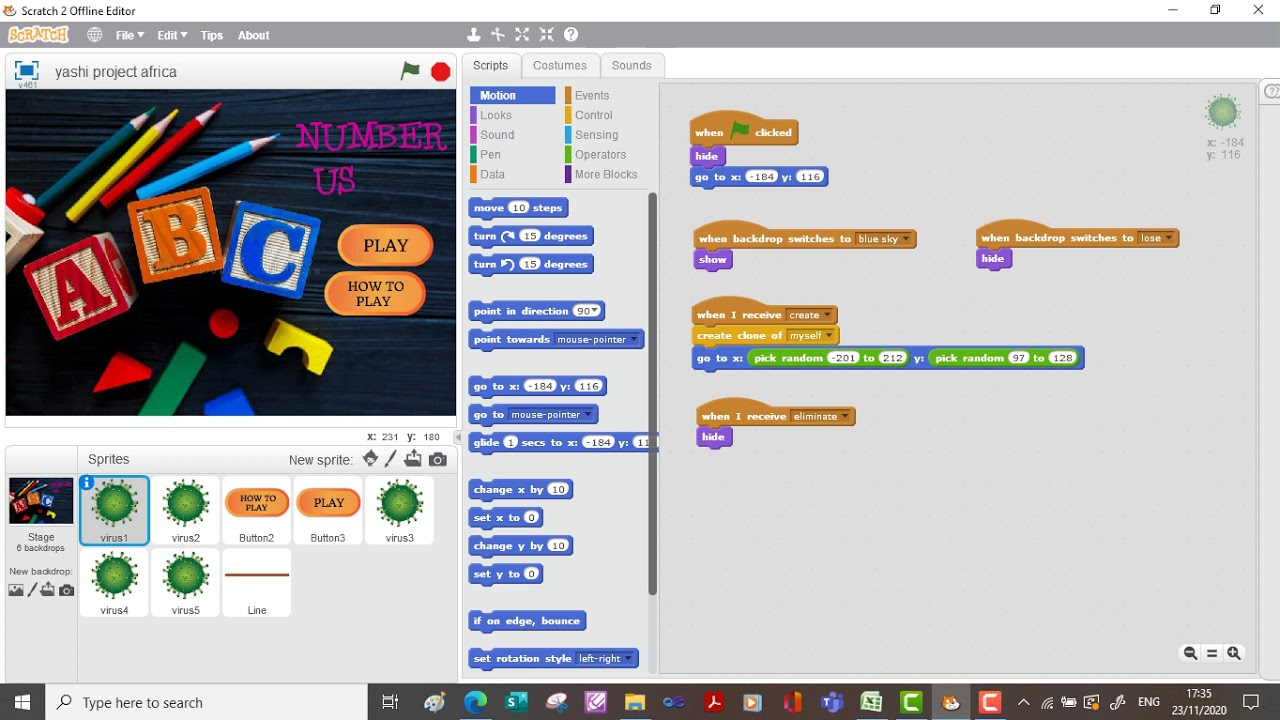Upload sprite from file

[x=413, y=459]
